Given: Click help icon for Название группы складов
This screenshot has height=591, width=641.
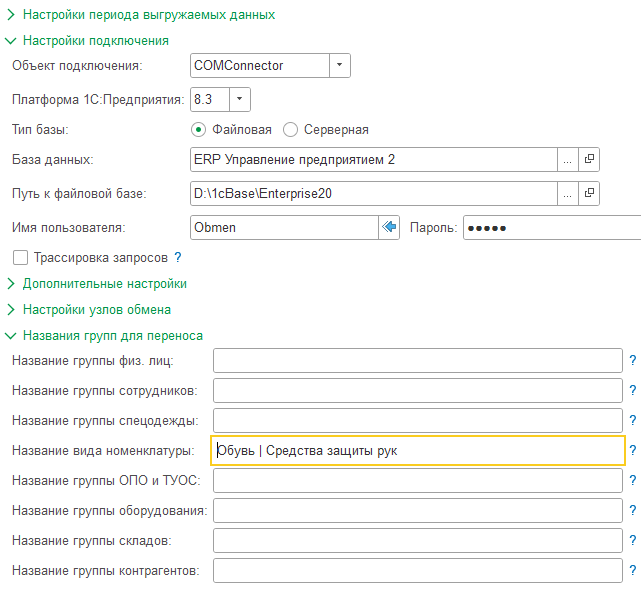Looking at the screenshot, I should pos(632,541).
